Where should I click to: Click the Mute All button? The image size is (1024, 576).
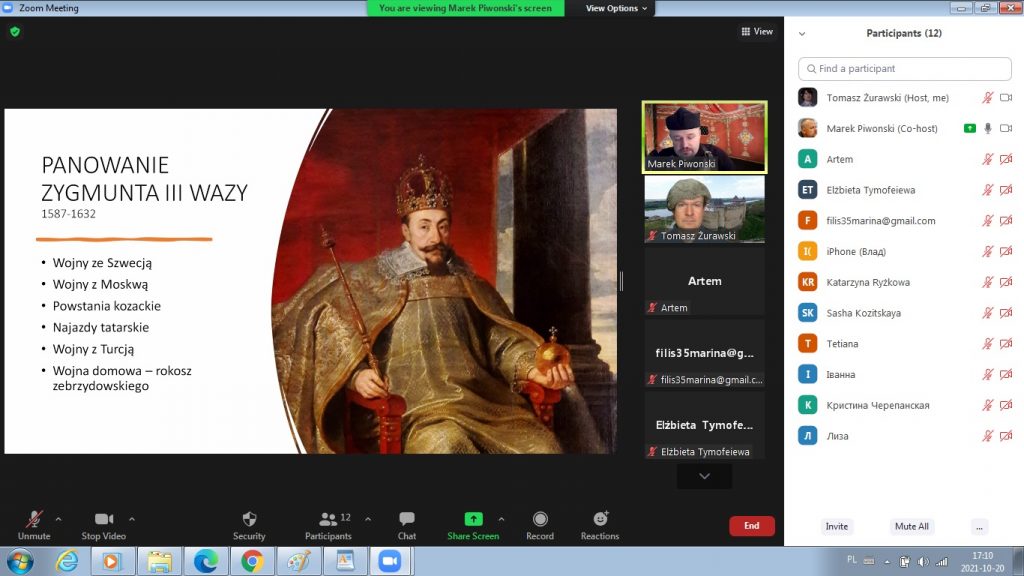(x=911, y=526)
